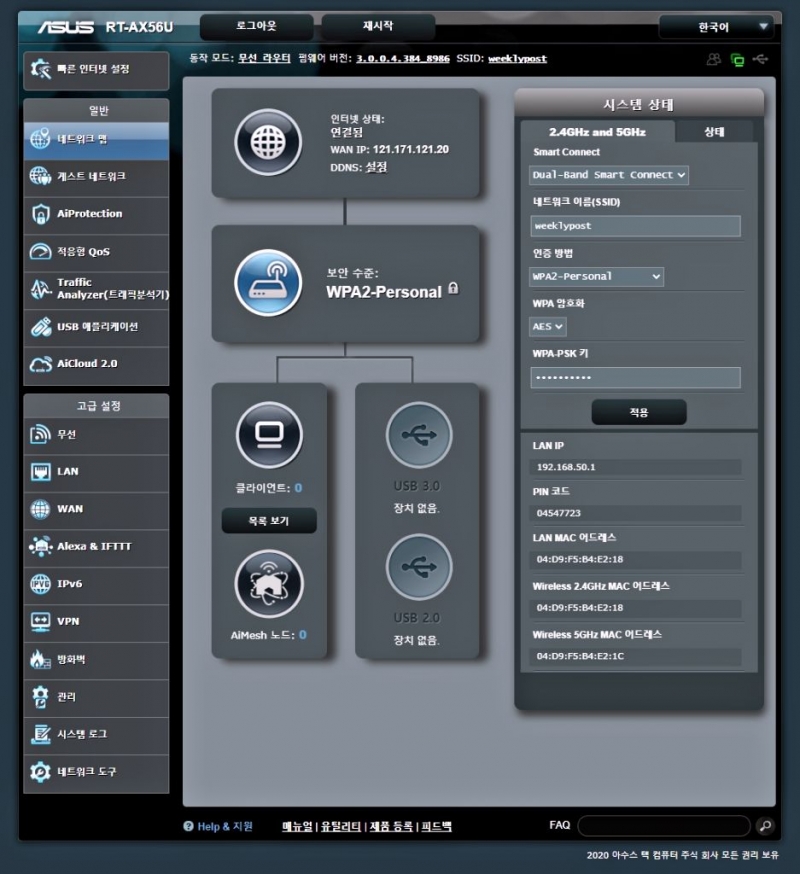Open the System Log (시스템 로그) icon
Viewport: 800px width, 874px height.
pos(40,734)
